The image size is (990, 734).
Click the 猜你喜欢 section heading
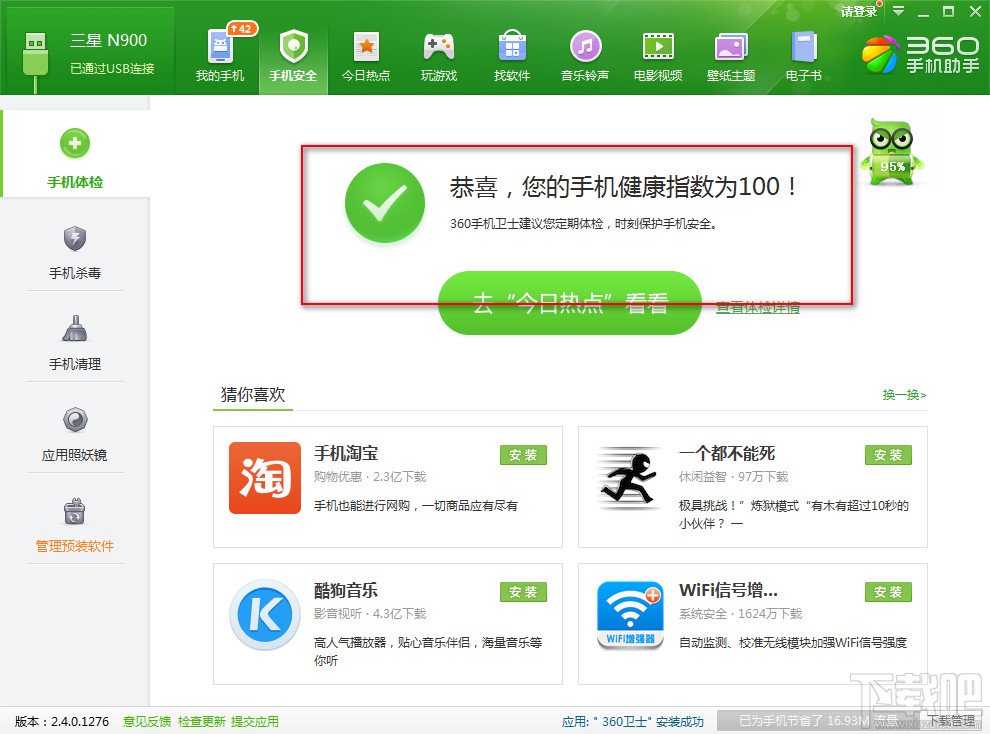253,394
